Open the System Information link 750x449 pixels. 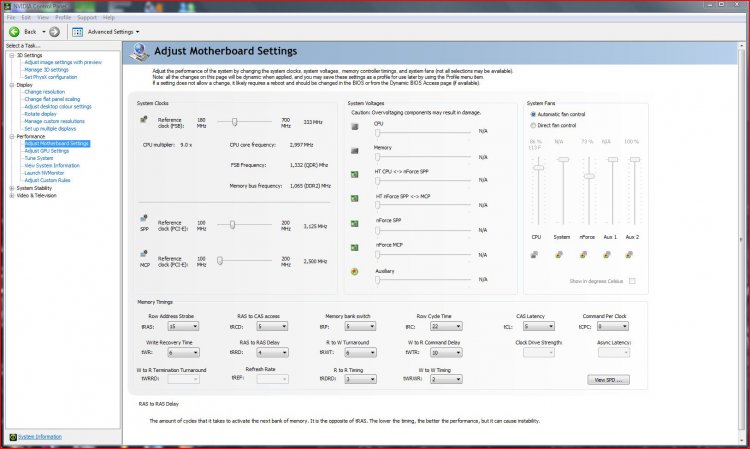(40, 437)
